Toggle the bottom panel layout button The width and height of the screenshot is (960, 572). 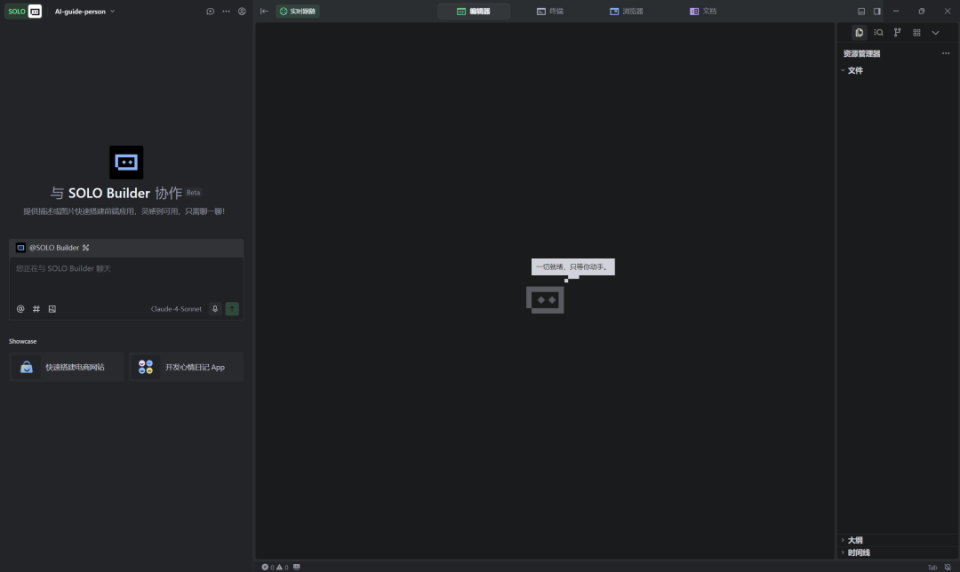pos(862,11)
